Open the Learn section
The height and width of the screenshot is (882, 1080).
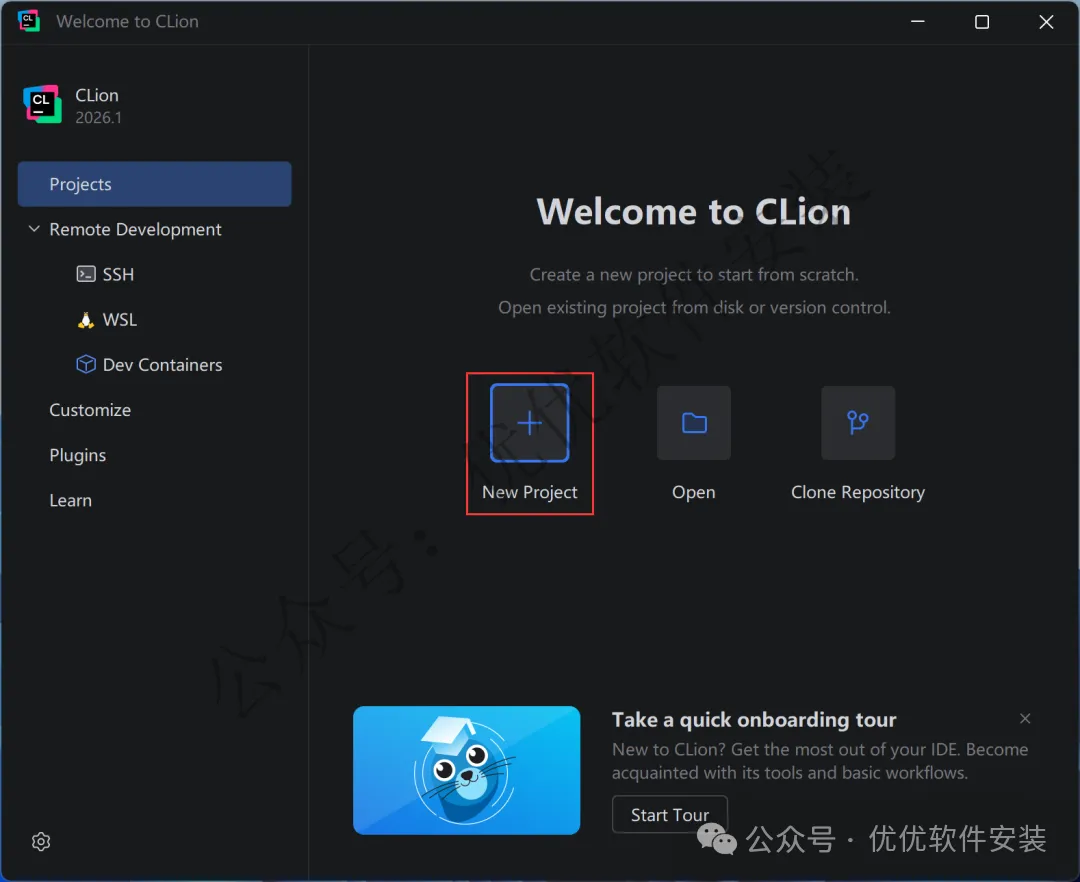click(x=70, y=500)
